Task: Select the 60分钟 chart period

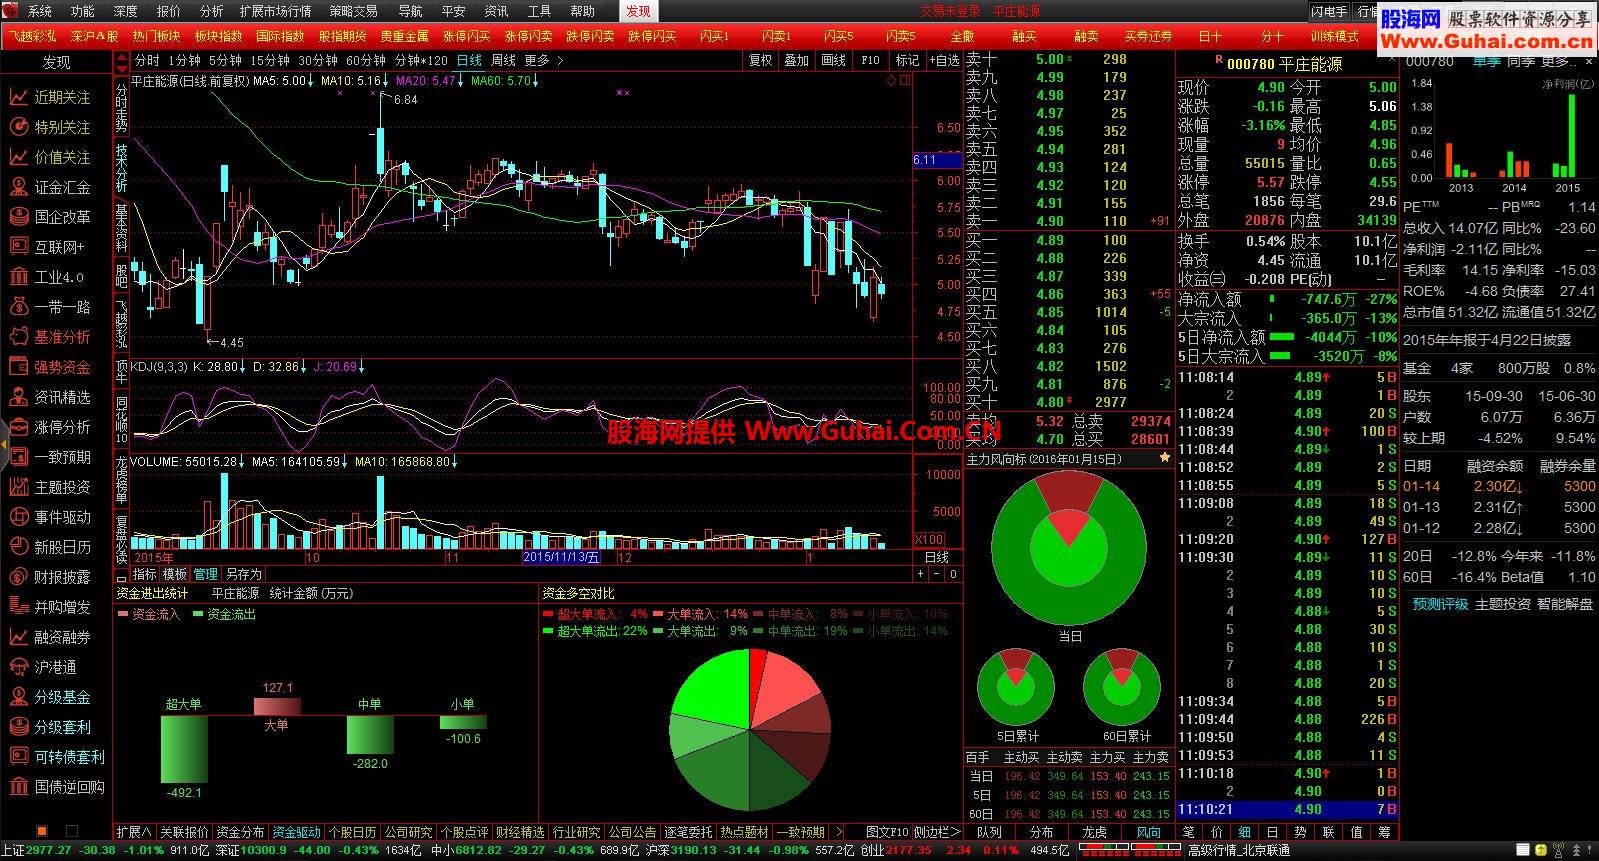Action: 366,60
